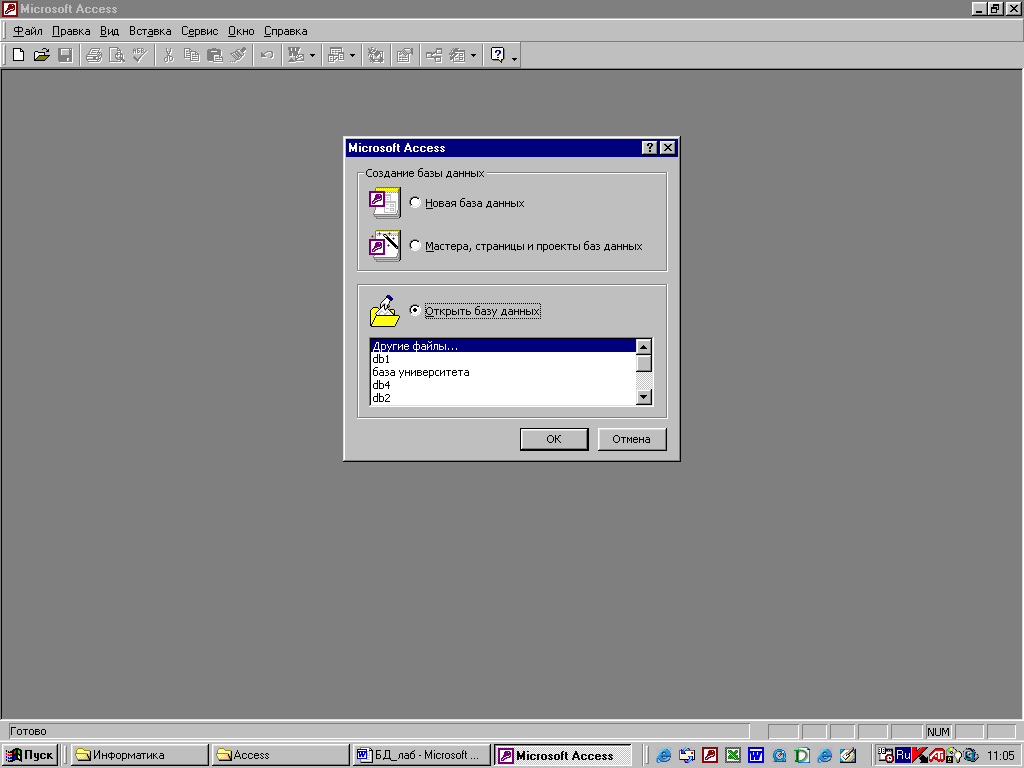Click the Open folder toolbar icon
The width and height of the screenshot is (1024, 768).
(x=42, y=56)
